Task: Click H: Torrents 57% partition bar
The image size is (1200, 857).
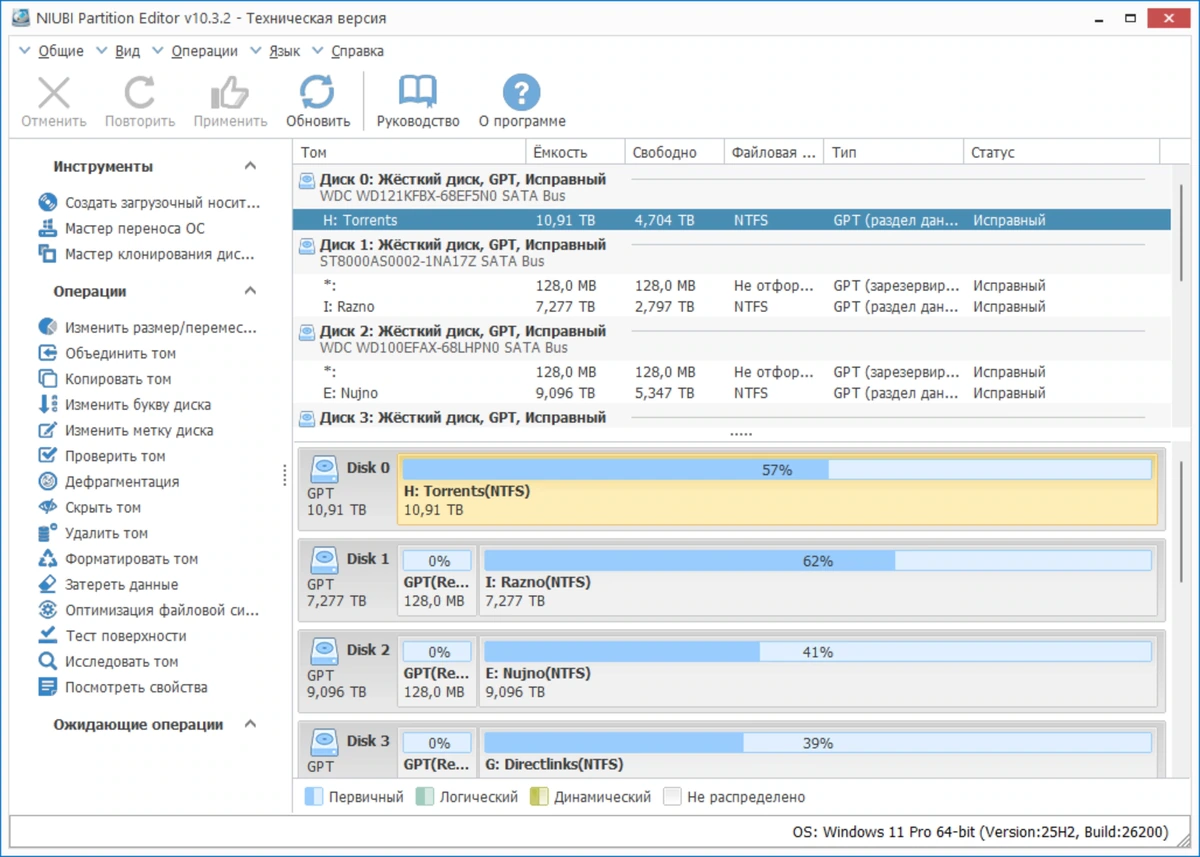Action: [777, 469]
